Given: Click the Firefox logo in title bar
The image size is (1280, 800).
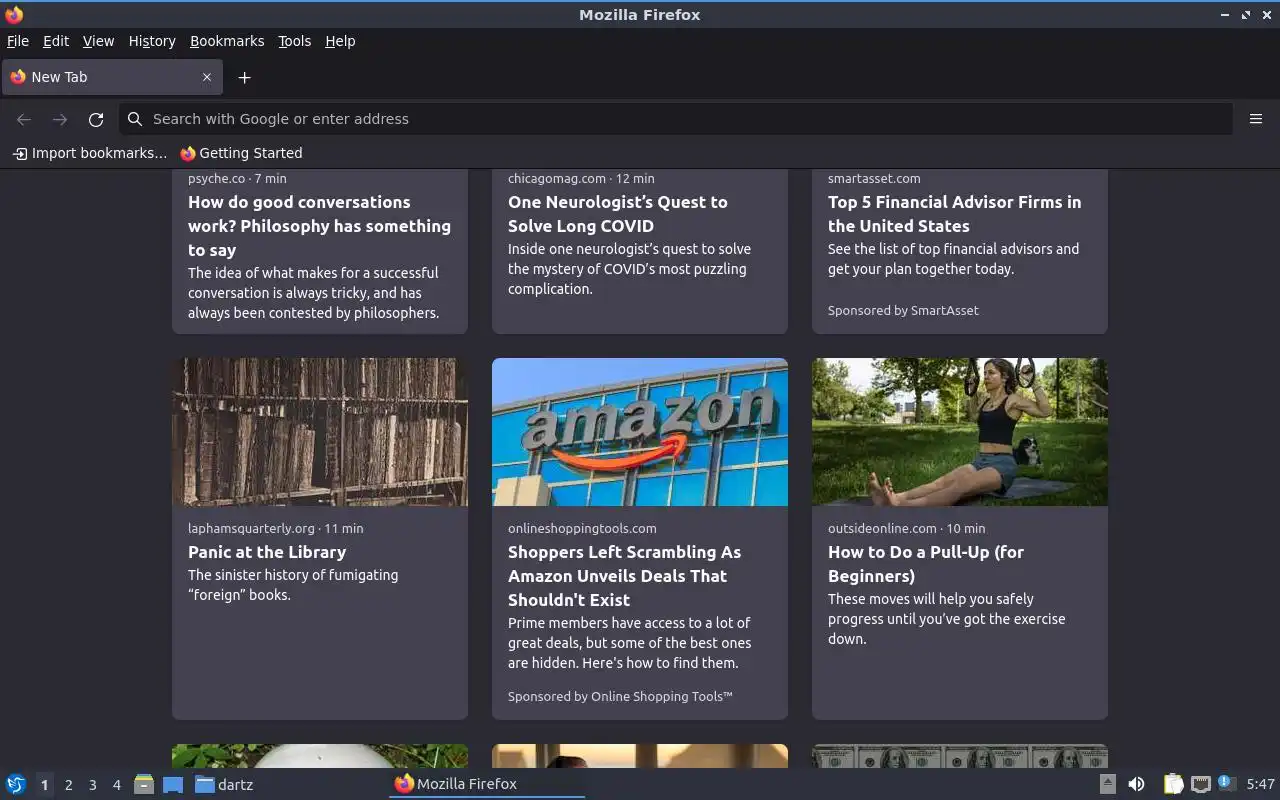Looking at the screenshot, I should click(14, 15).
